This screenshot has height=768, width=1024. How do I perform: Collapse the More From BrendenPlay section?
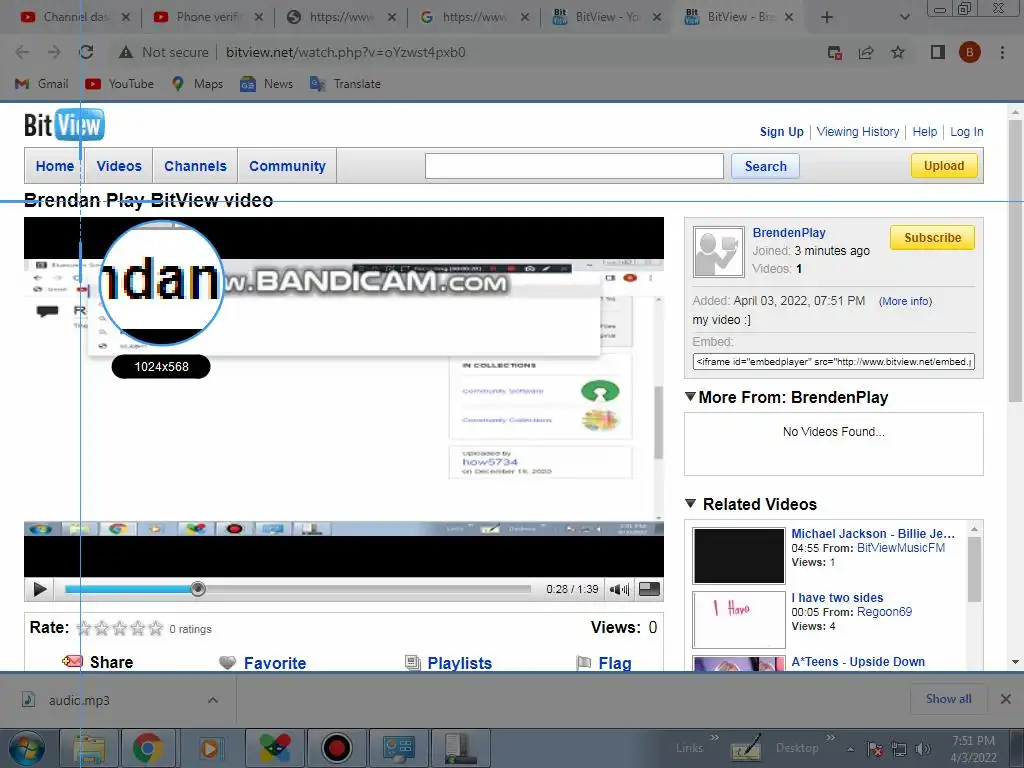[690, 396]
